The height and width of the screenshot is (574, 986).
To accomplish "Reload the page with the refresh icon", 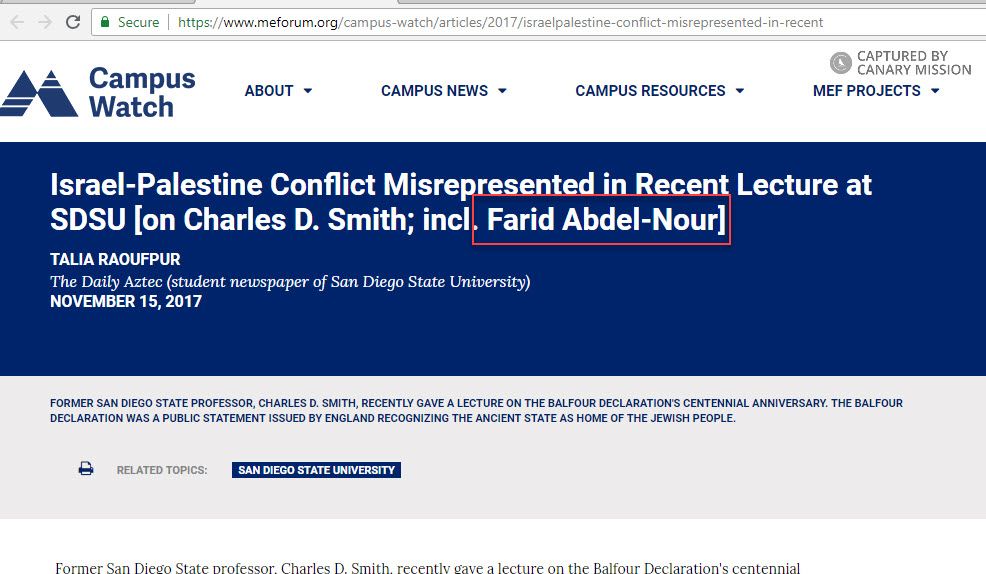I will (73, 22).
